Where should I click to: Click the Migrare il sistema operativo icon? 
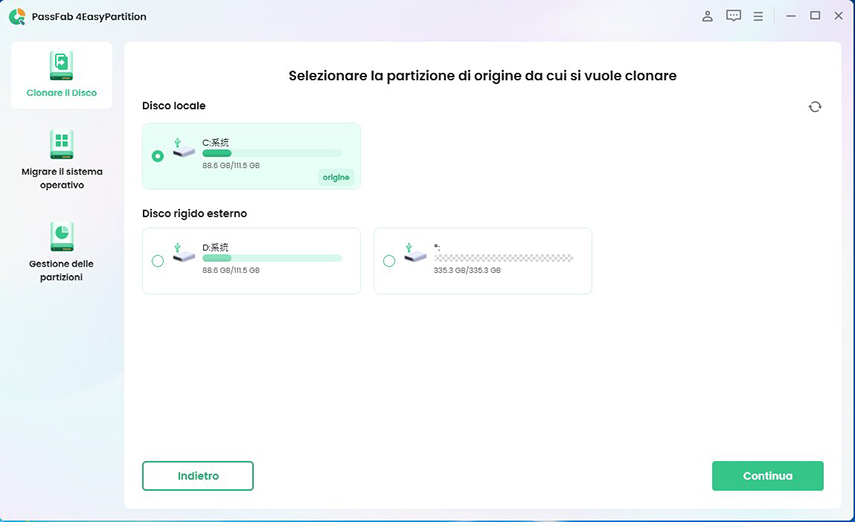click(61, 143)
